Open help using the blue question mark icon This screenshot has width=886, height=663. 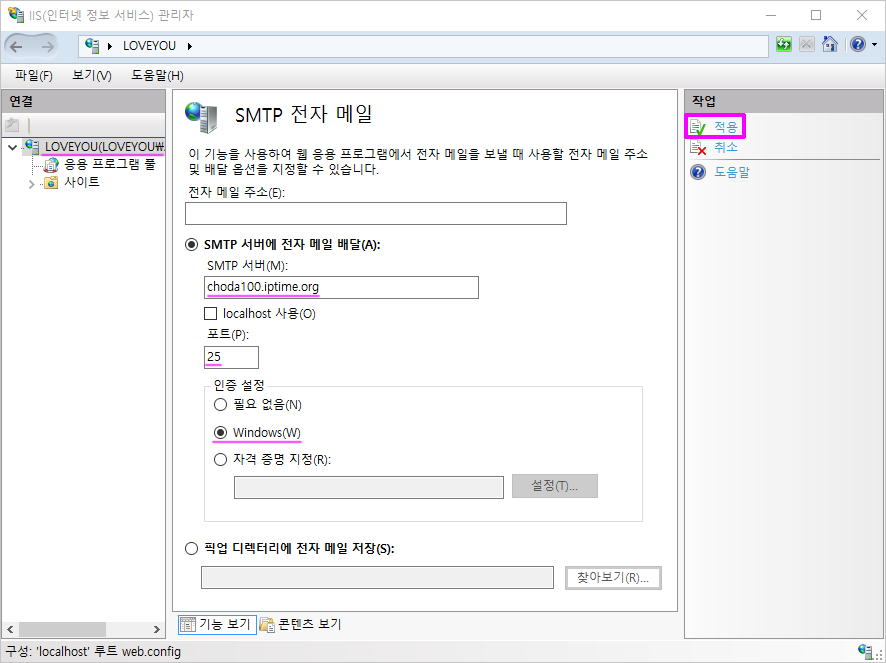[855, 44]
